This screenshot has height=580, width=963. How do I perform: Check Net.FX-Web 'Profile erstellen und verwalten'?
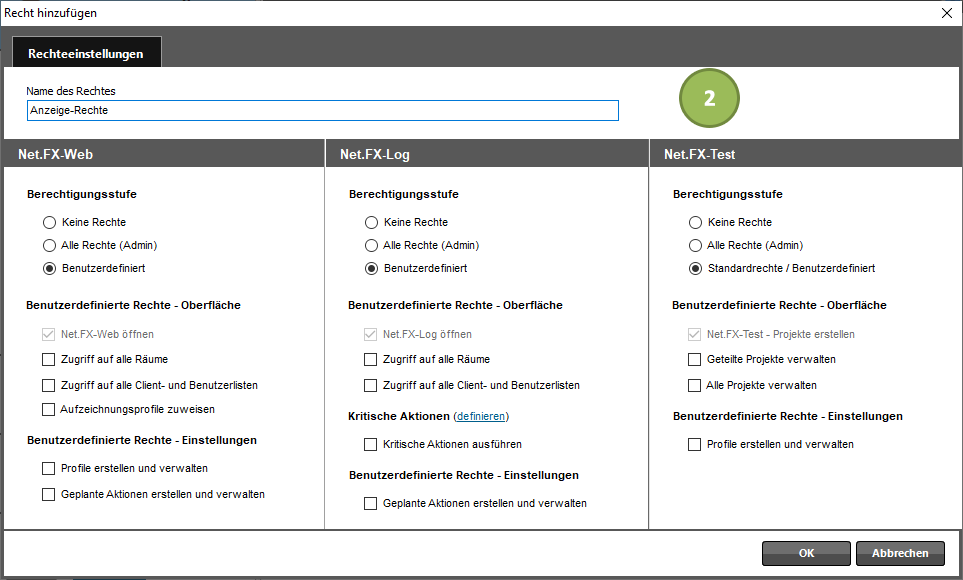coord(49,468)
